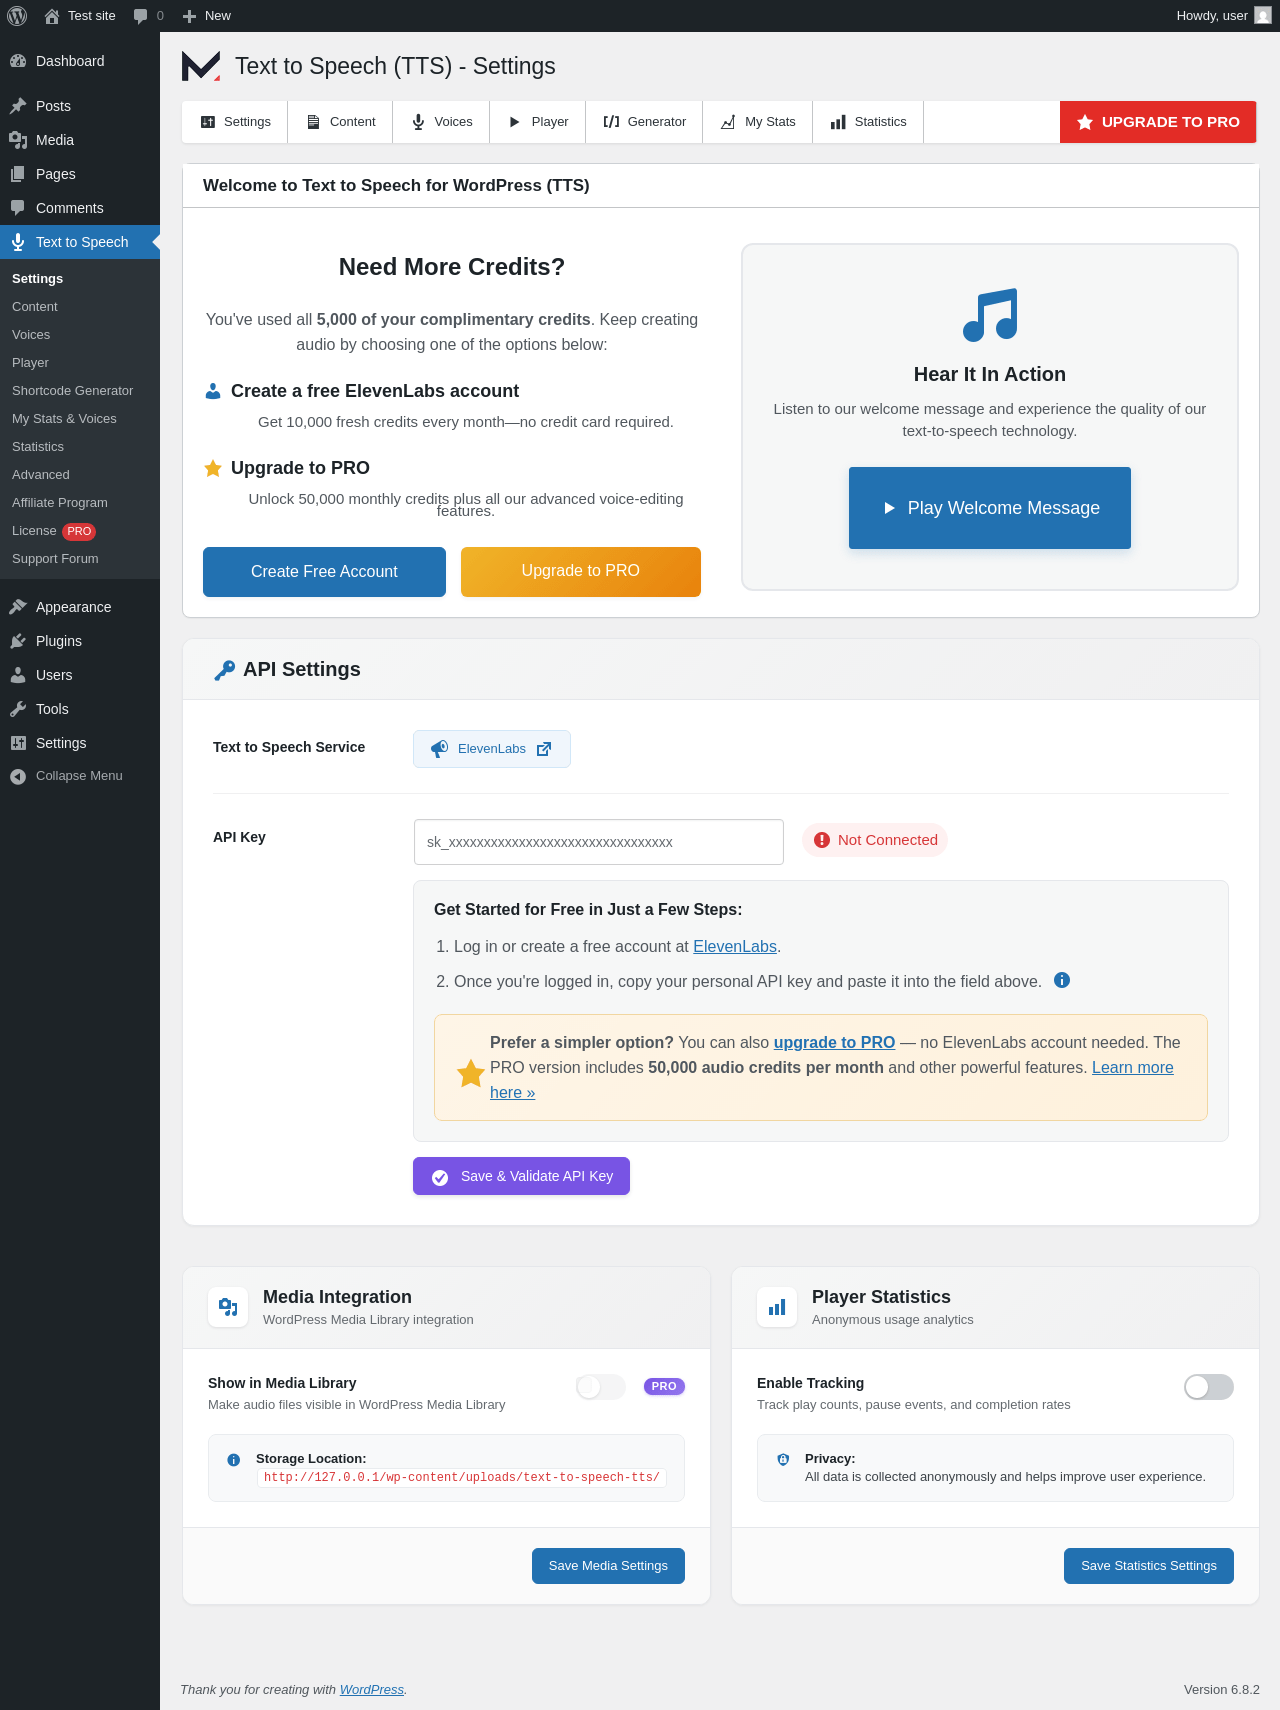
Task: Open Tools in sidebar
Action: click(80, 709)
